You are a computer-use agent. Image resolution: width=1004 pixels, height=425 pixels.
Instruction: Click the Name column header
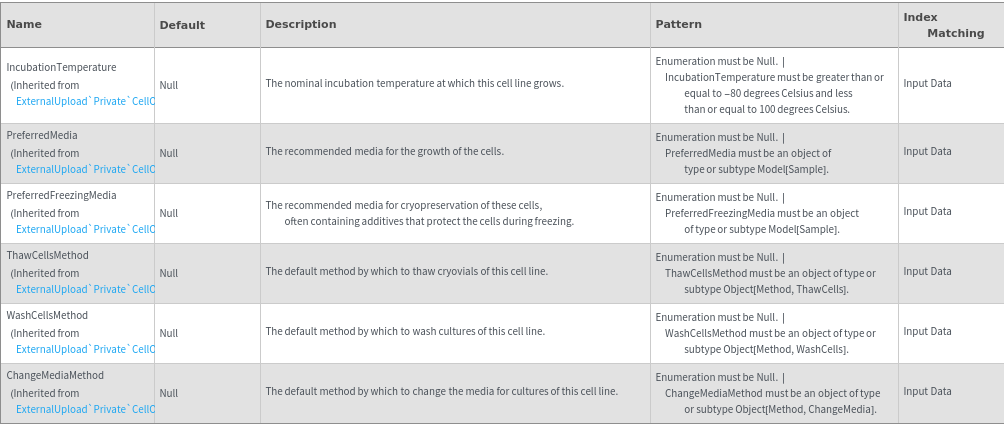pos(24,24)
